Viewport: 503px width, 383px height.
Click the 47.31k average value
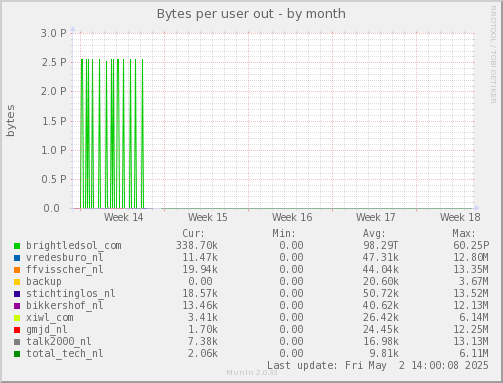pos(381,258)
